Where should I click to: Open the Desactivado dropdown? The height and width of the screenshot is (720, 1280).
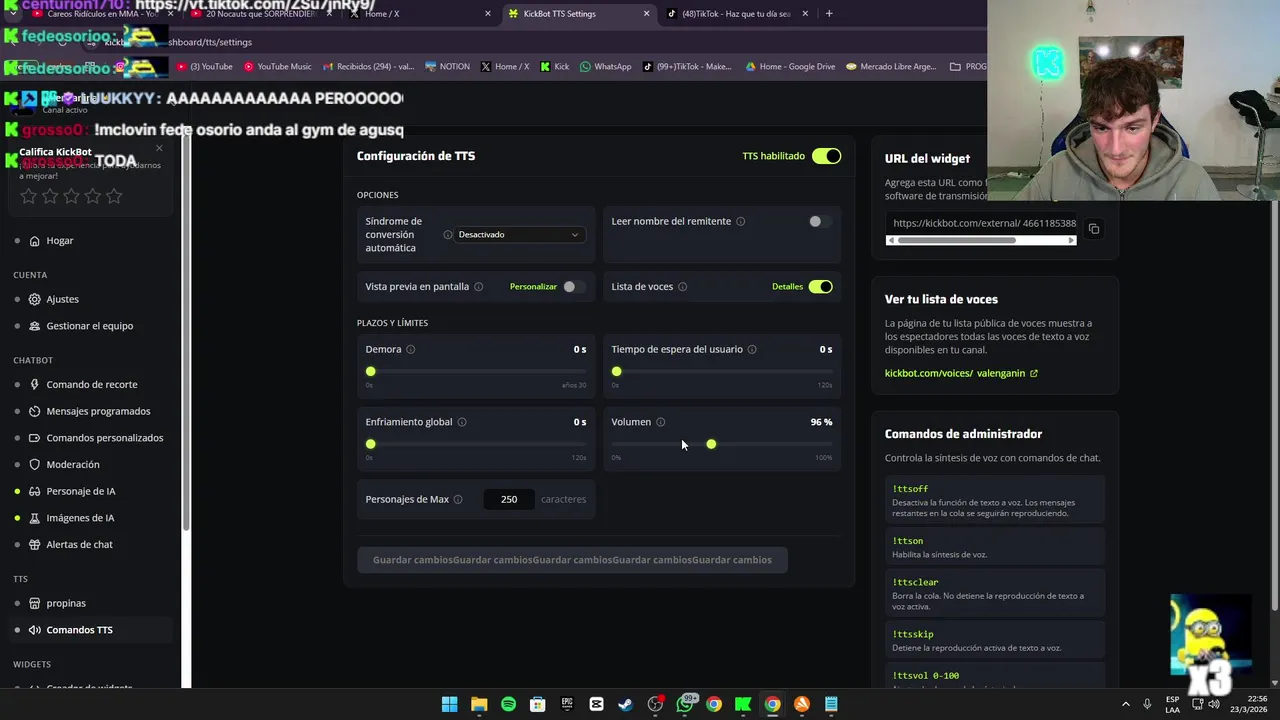coord(518,235)
